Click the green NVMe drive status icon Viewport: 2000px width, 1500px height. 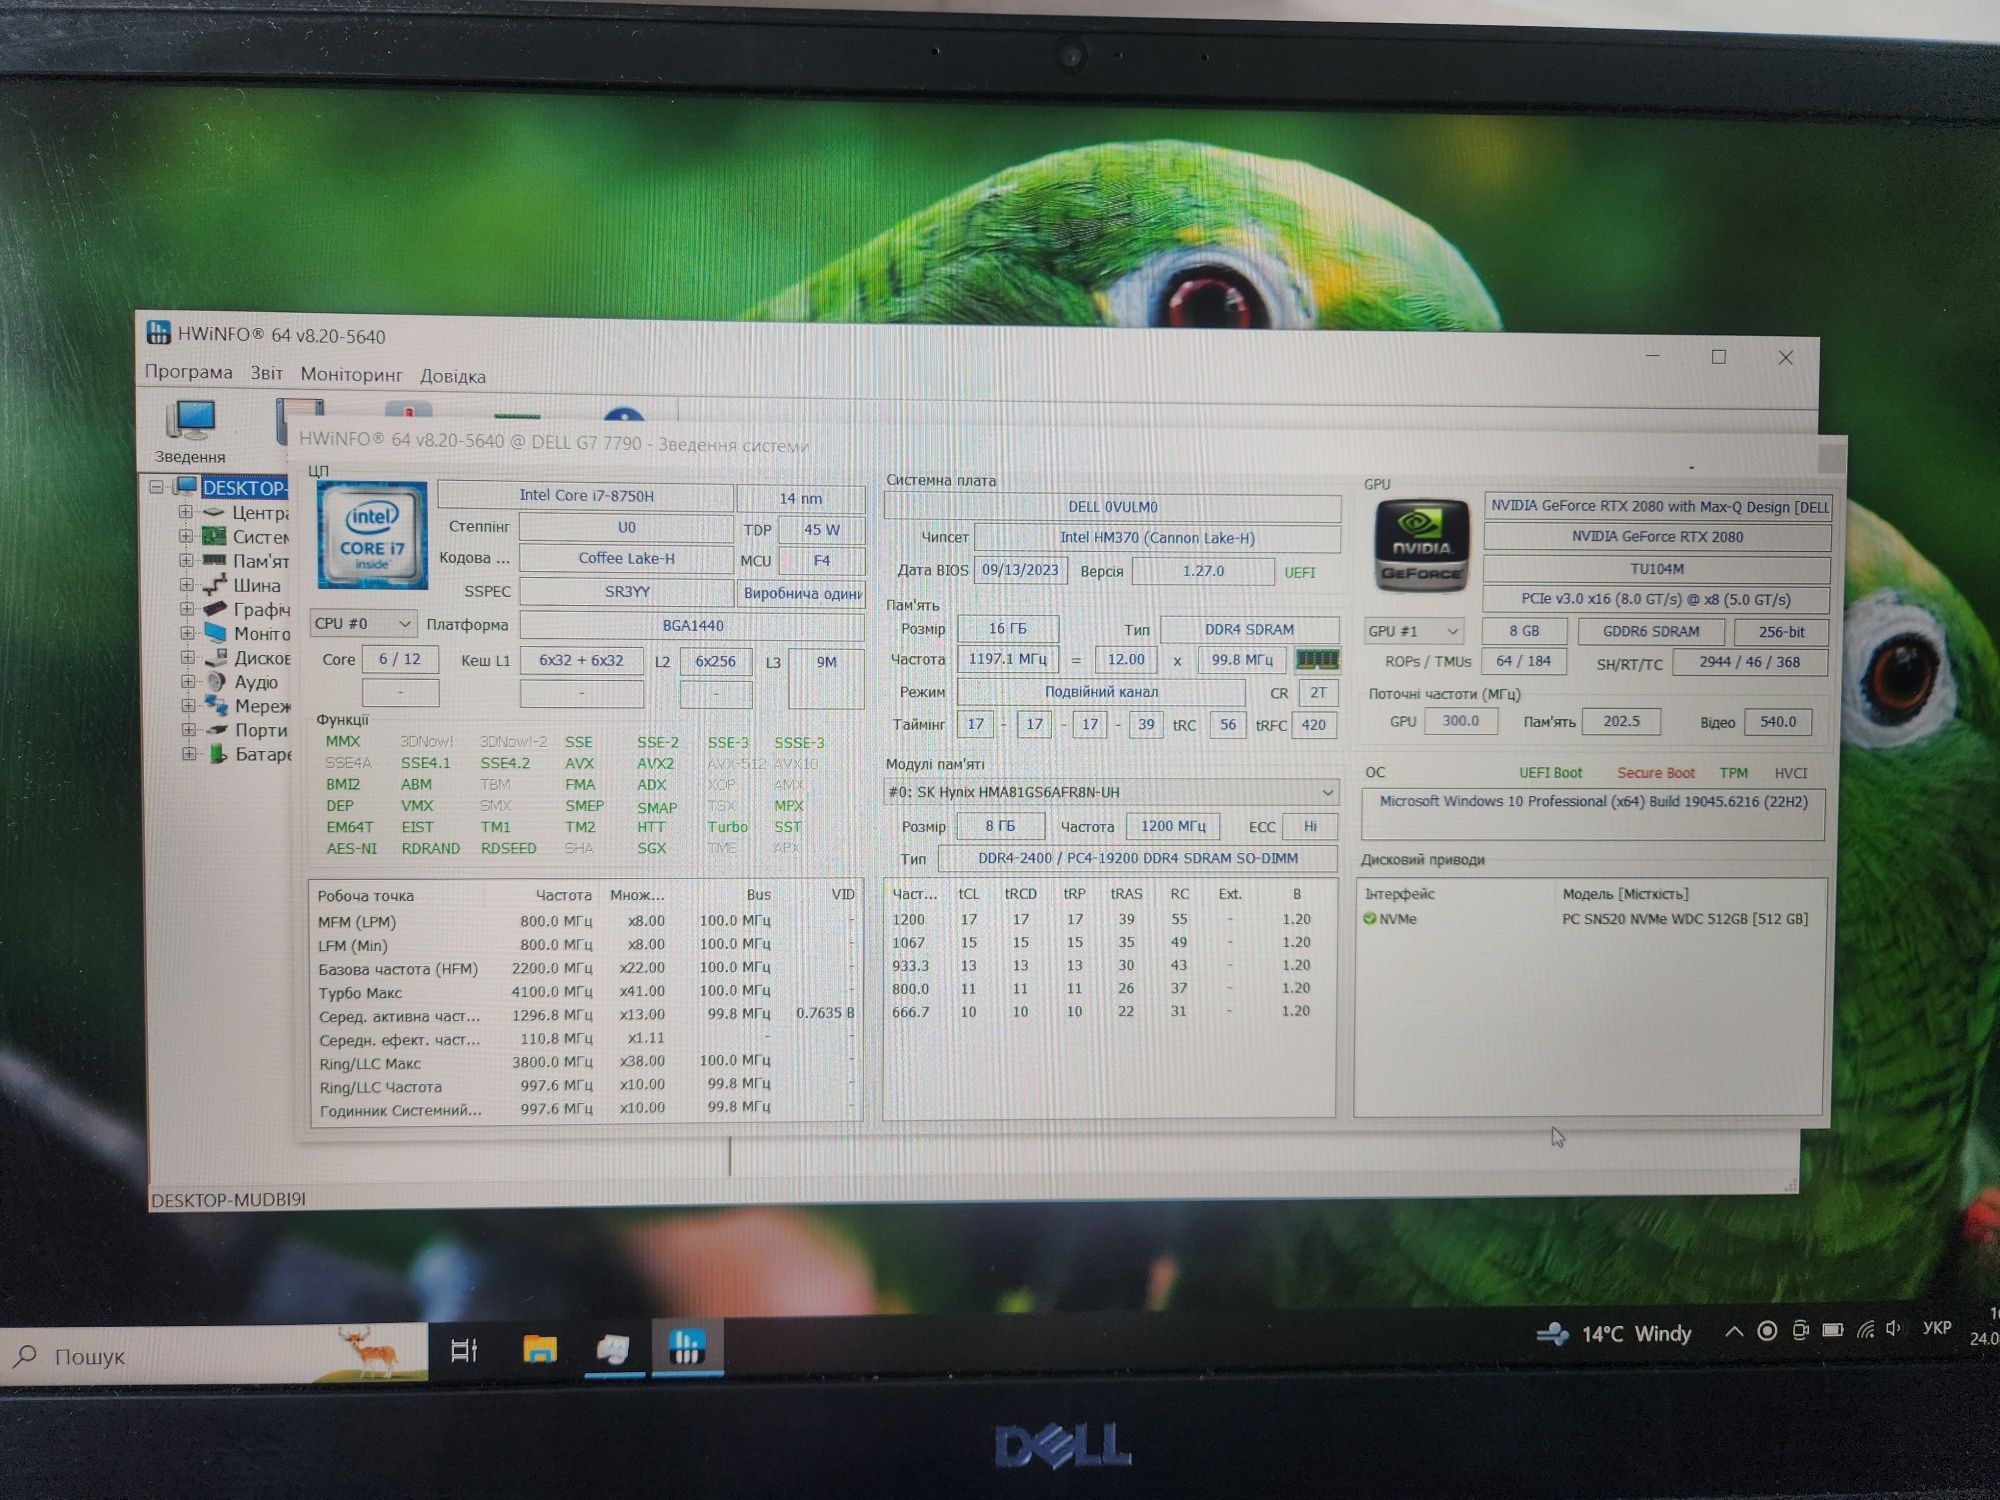[x=1369, y=918]
